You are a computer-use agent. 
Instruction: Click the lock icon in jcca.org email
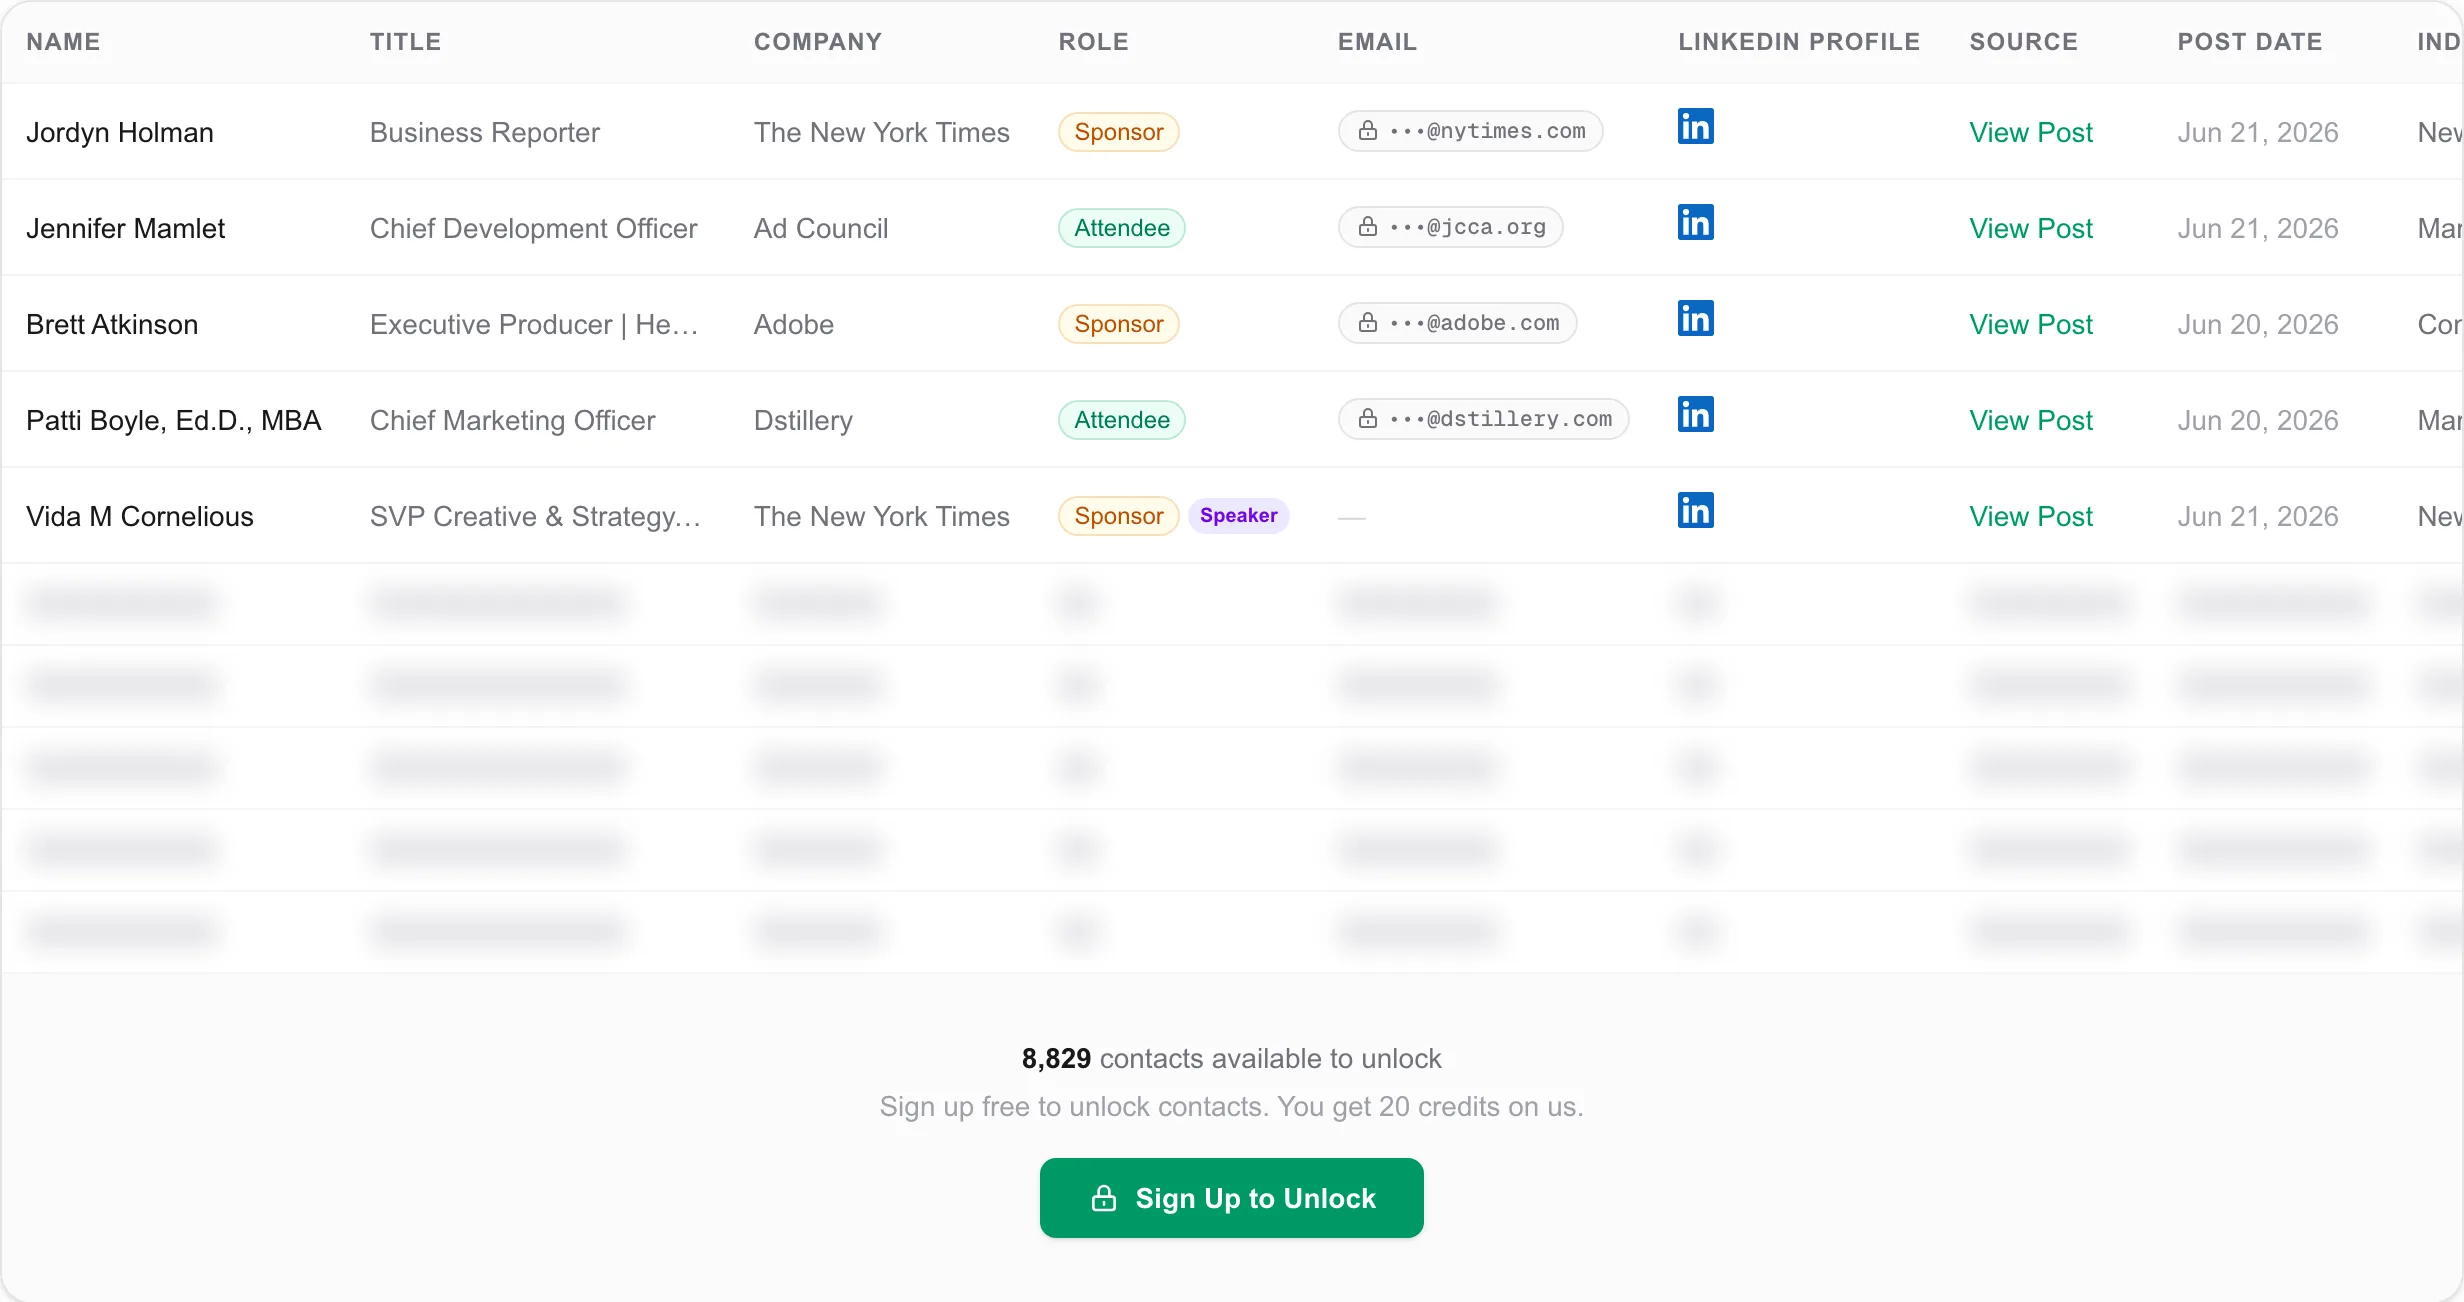click(1368, 227)
